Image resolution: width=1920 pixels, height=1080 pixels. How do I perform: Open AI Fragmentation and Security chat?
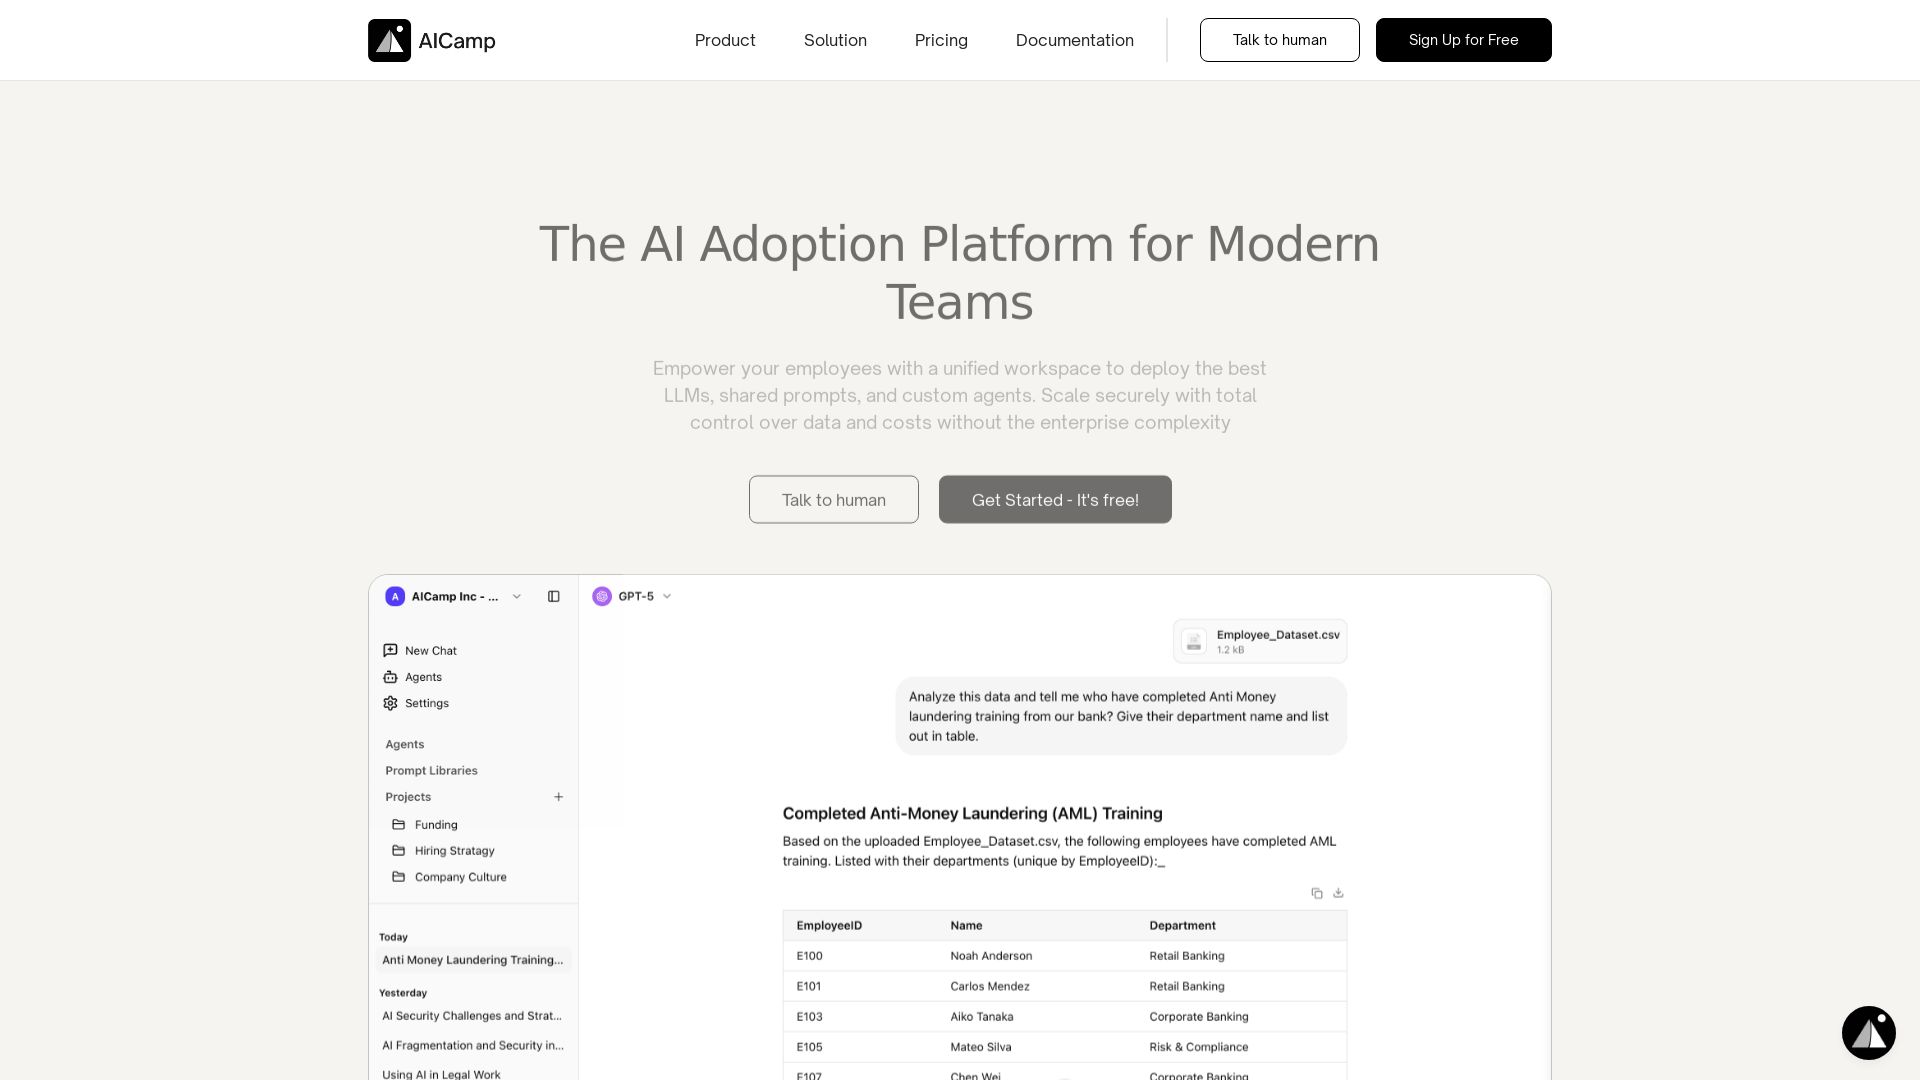click(473, 1046)
